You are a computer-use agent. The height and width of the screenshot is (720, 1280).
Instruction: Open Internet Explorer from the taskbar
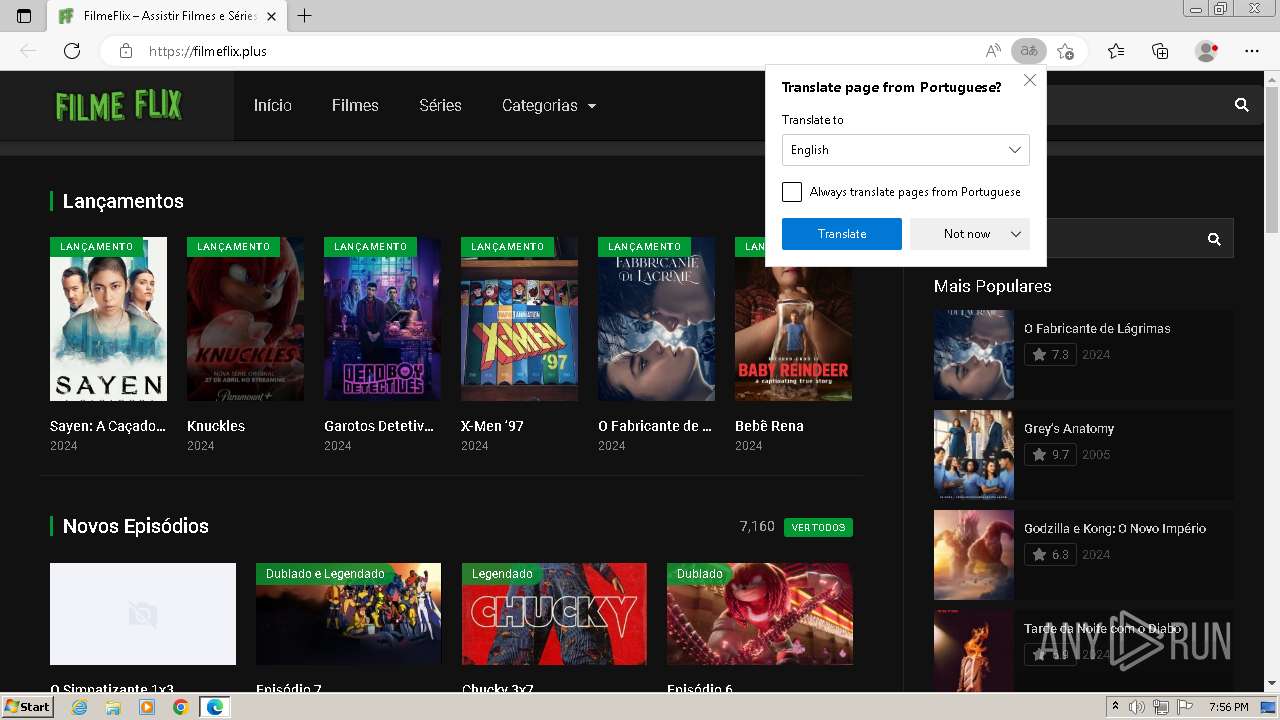[80, 707]
